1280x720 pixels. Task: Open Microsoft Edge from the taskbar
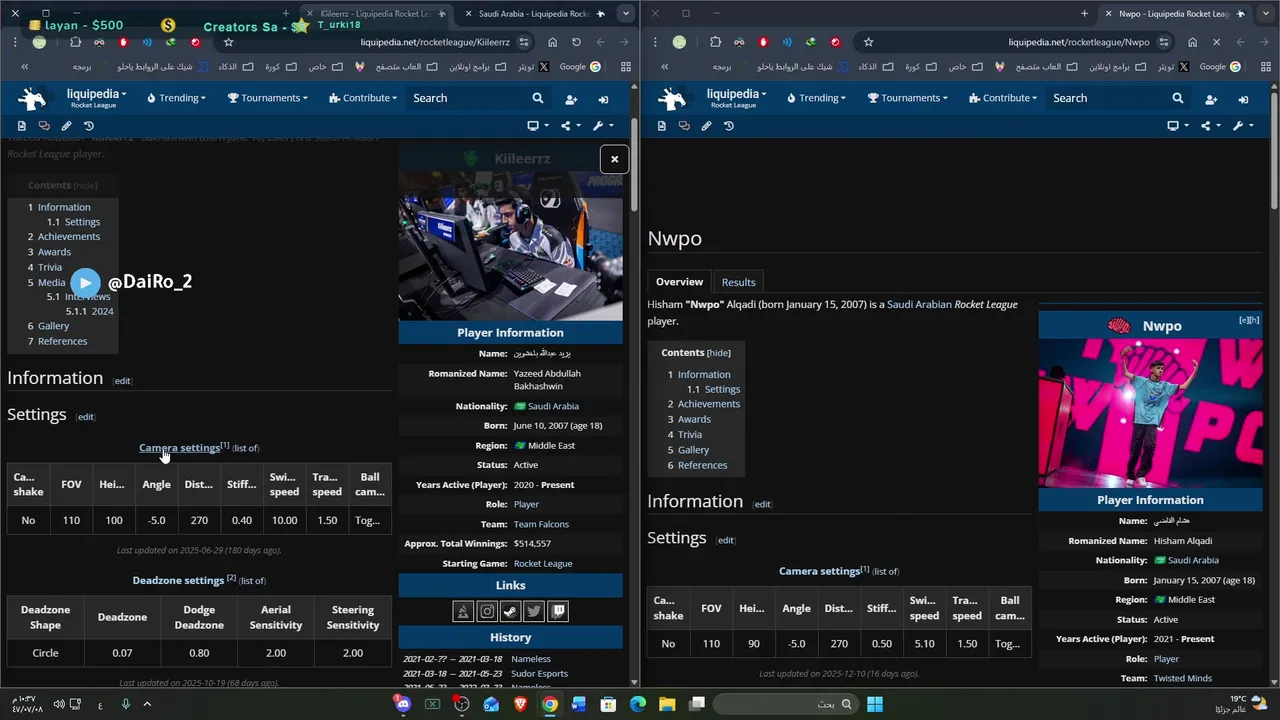pyautogui.click(x=638, y=704)
